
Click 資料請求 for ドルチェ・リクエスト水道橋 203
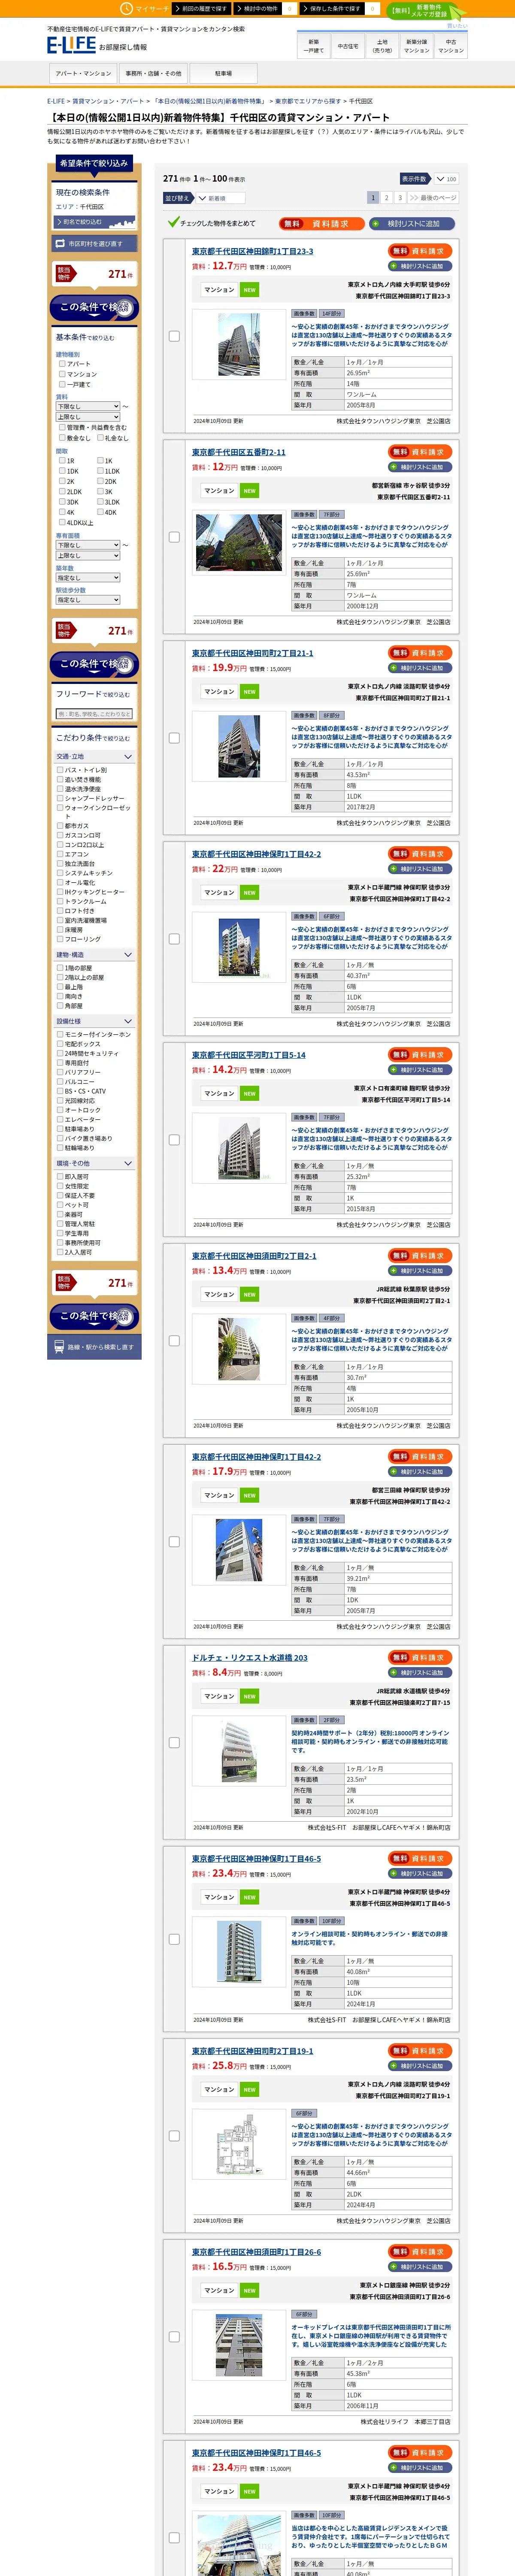click(x=420, y=1657)
